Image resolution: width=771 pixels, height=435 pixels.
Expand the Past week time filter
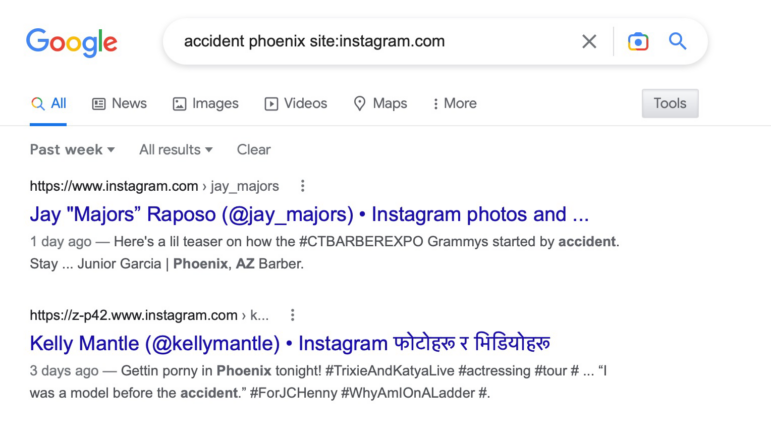pyautogui.click(x=72, y=149)
